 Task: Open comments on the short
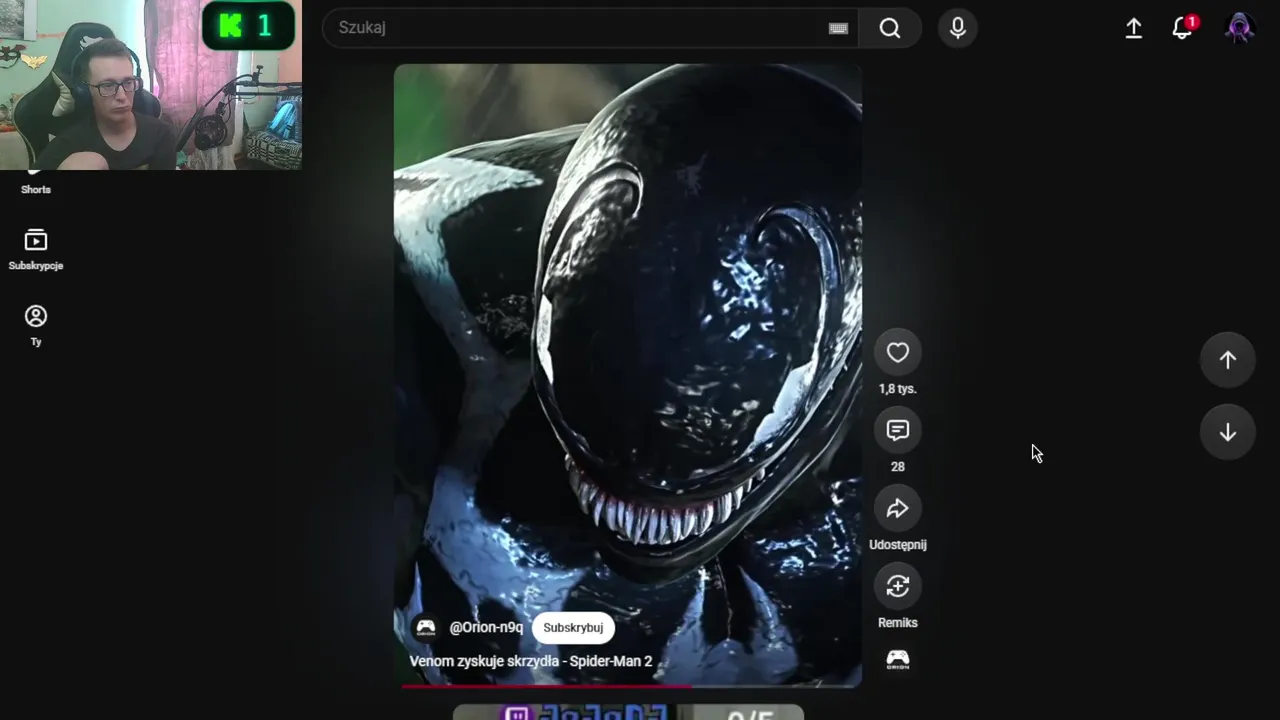(898, 430)
